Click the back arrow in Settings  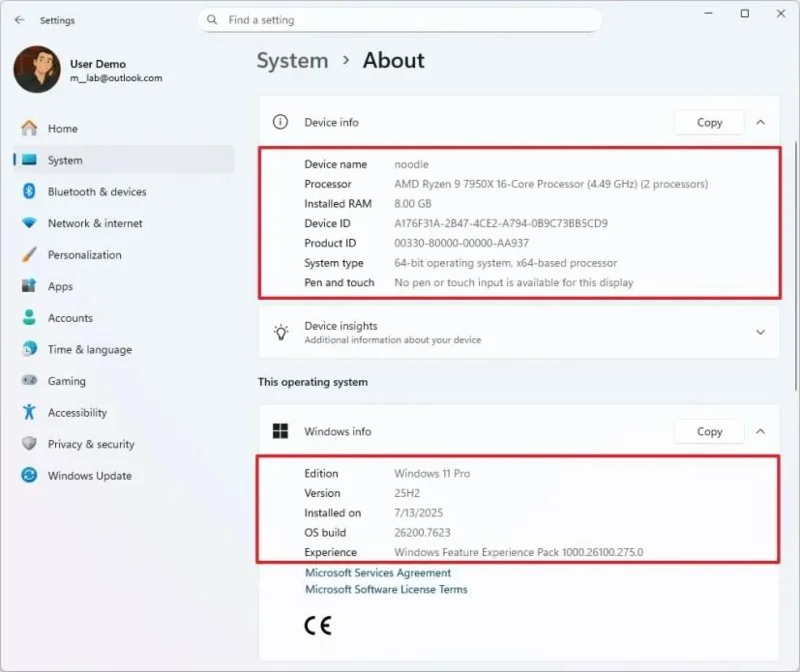point(19,20)
